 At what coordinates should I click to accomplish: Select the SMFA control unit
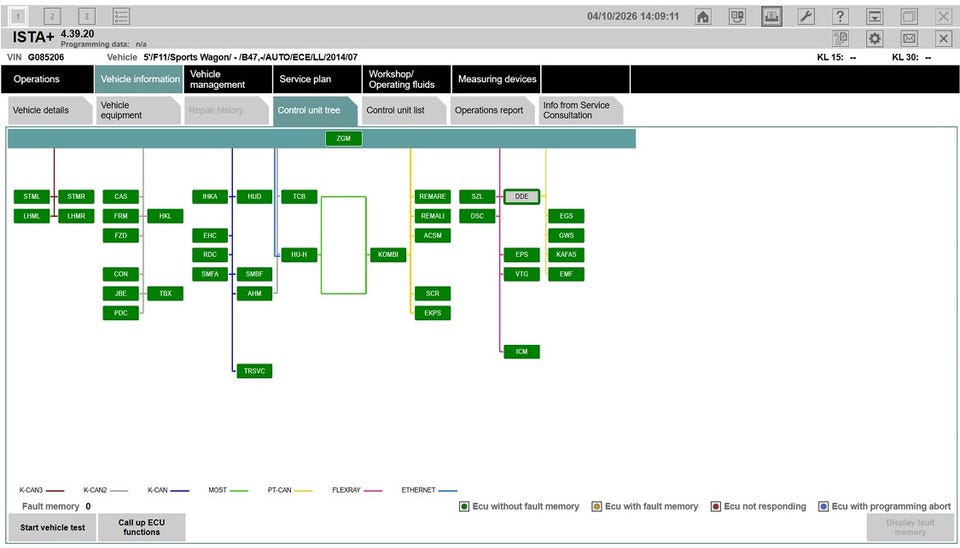(210, 274)
